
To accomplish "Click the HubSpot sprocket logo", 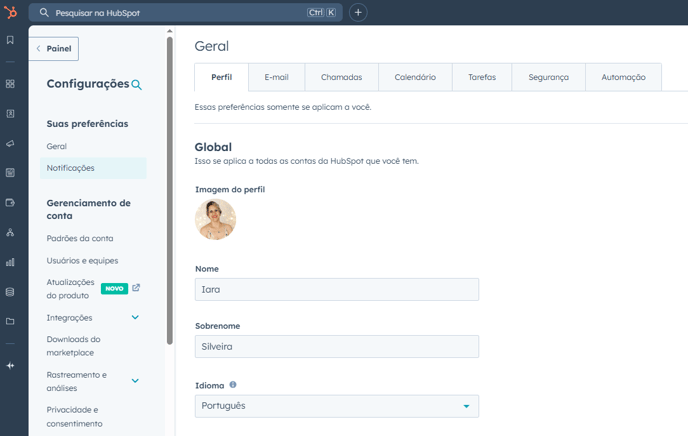I will tap(10, 12).
